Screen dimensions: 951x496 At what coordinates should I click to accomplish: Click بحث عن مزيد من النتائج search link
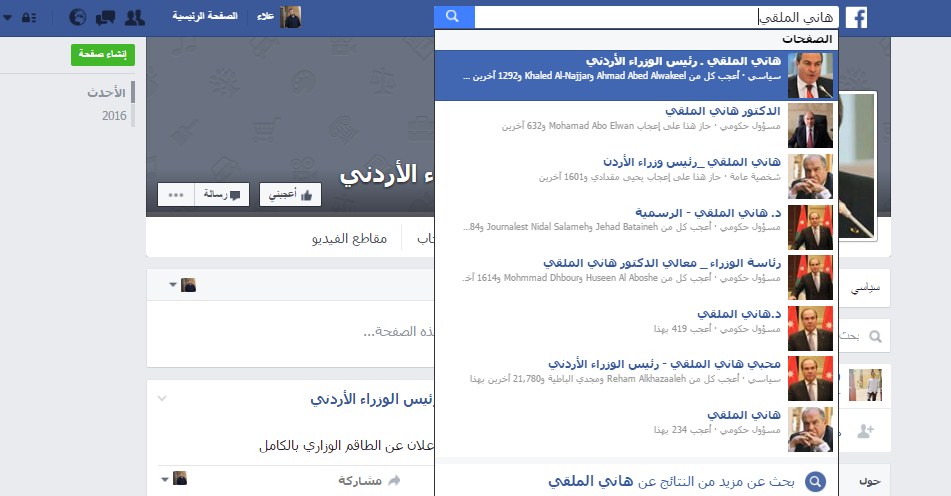[x=671, y=481]
